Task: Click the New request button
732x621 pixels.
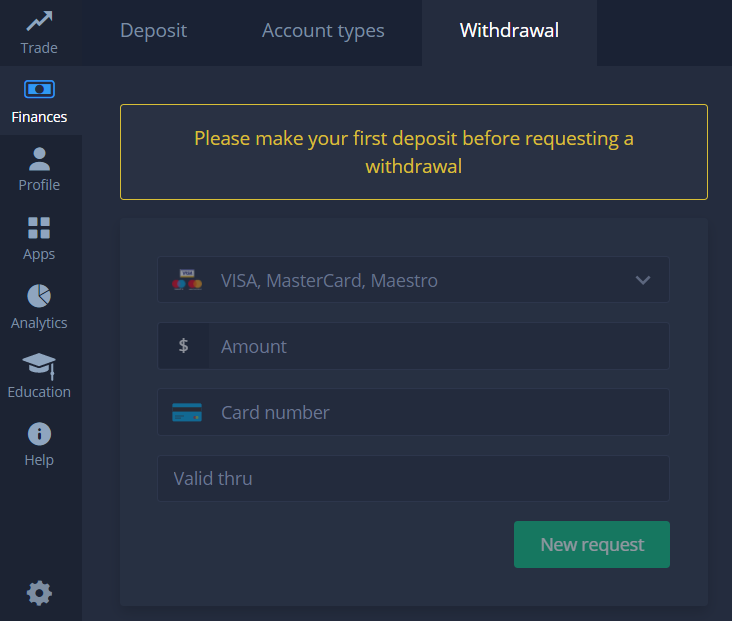Action: click(x=592, y=544)
